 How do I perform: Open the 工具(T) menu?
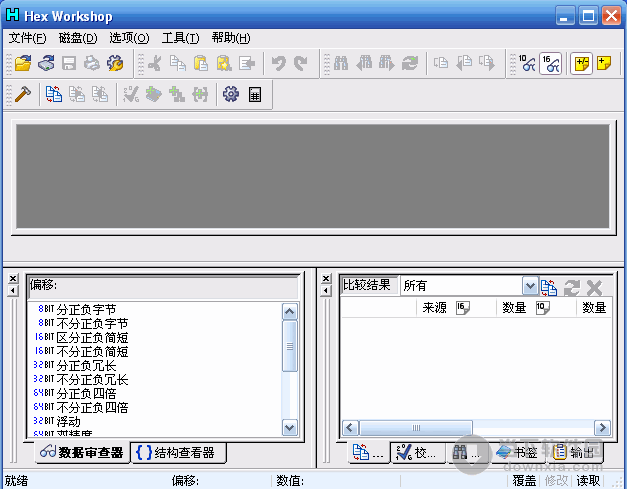pos(180,38)
